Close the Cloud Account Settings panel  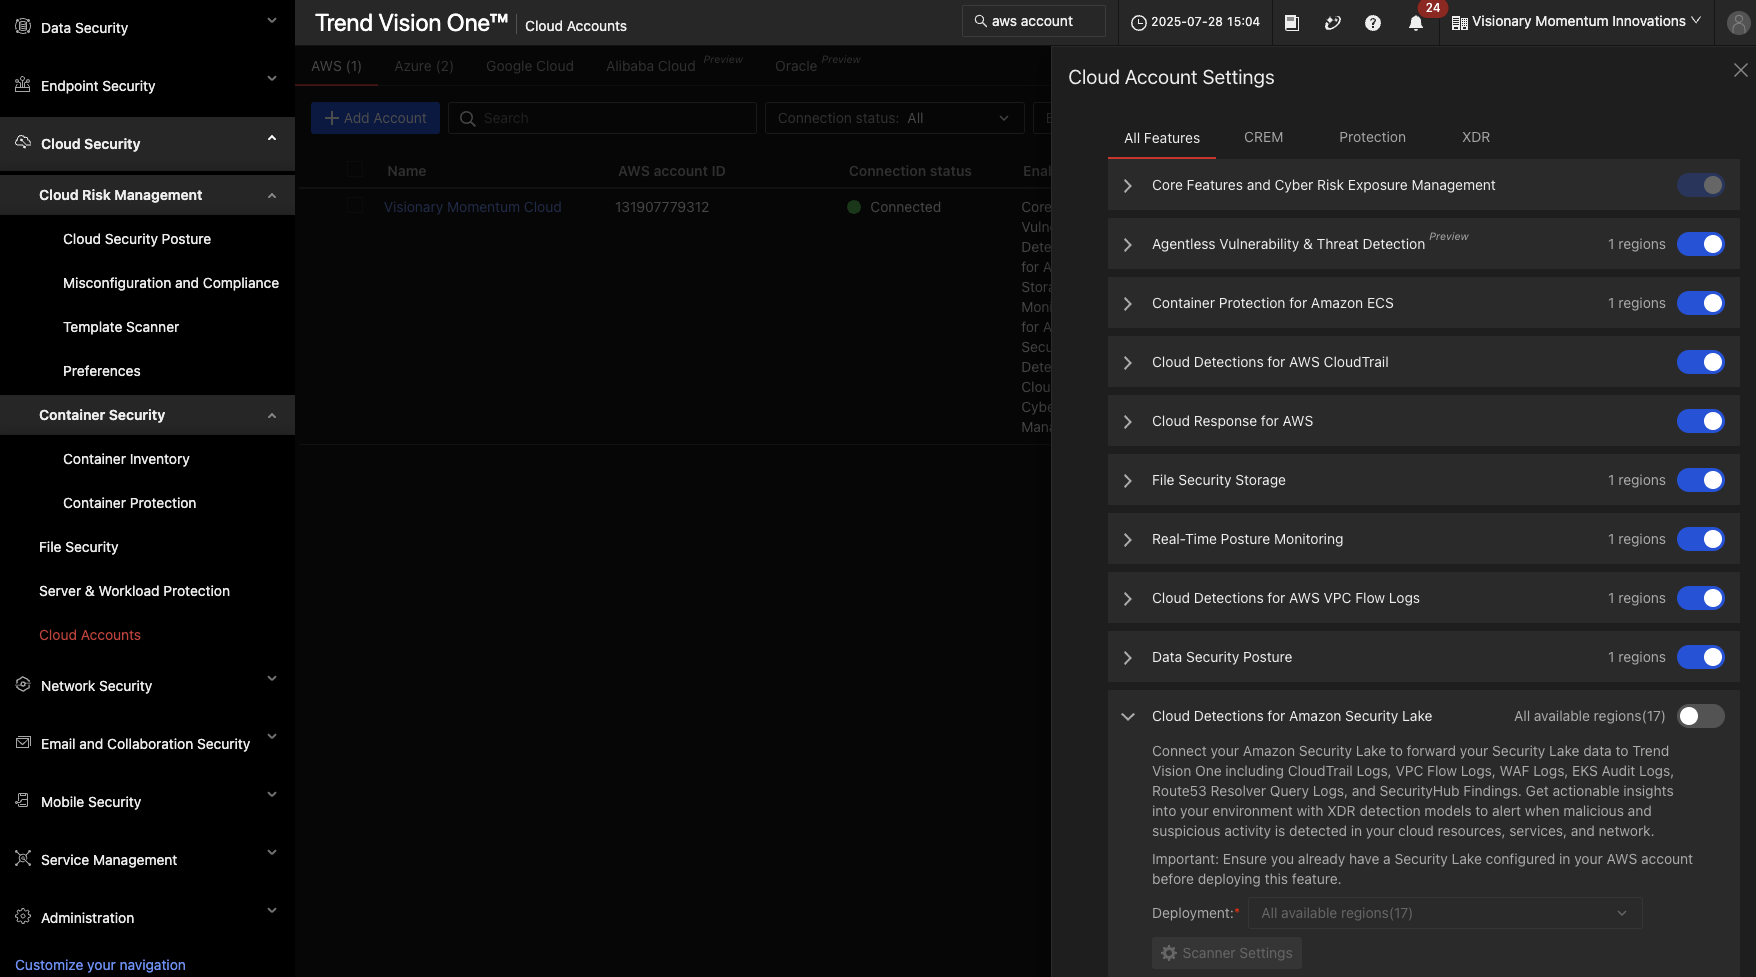pyautogui.click(x=1740, y=70)
